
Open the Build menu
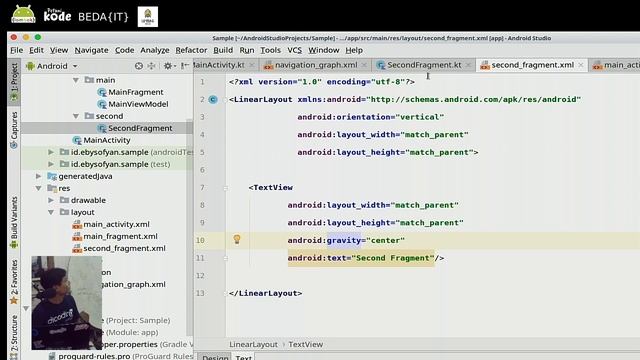pos(223,50)
